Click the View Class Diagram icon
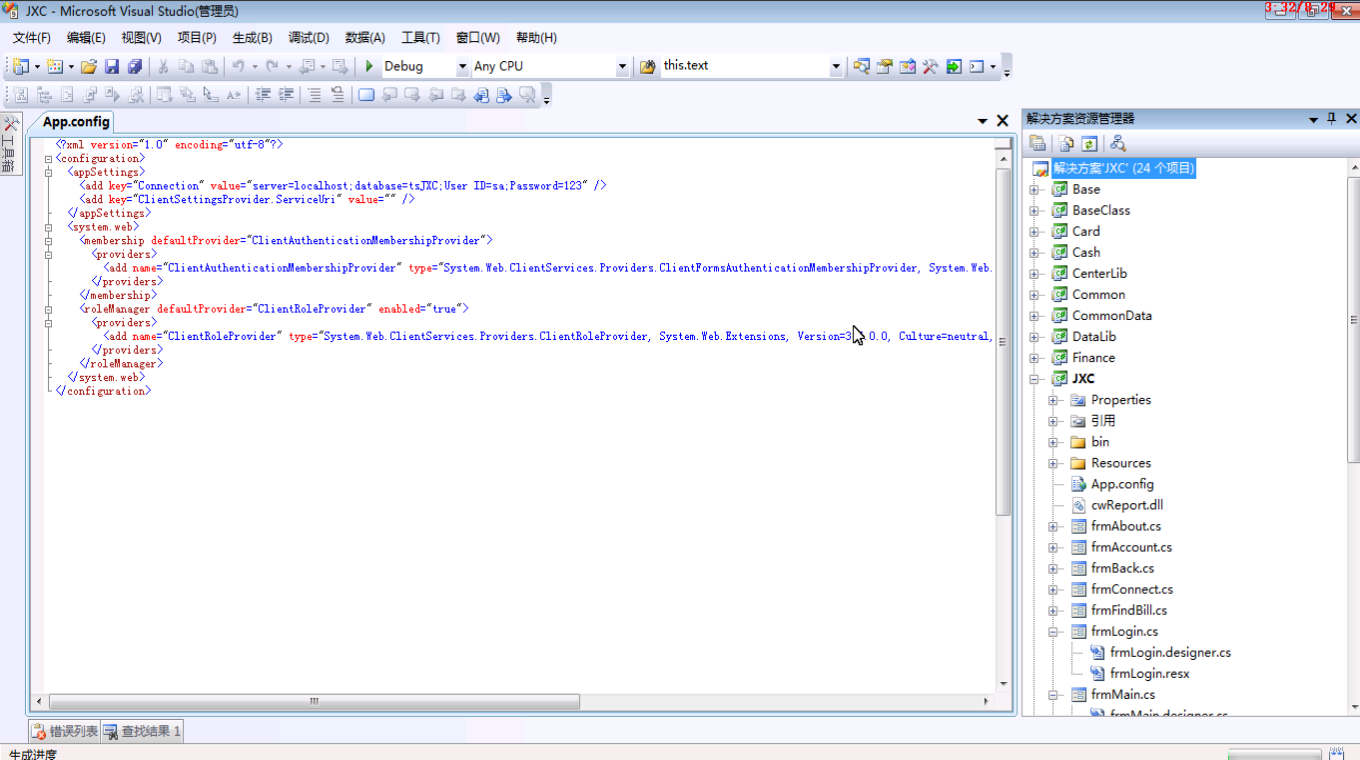 [x=1118, y=144]
